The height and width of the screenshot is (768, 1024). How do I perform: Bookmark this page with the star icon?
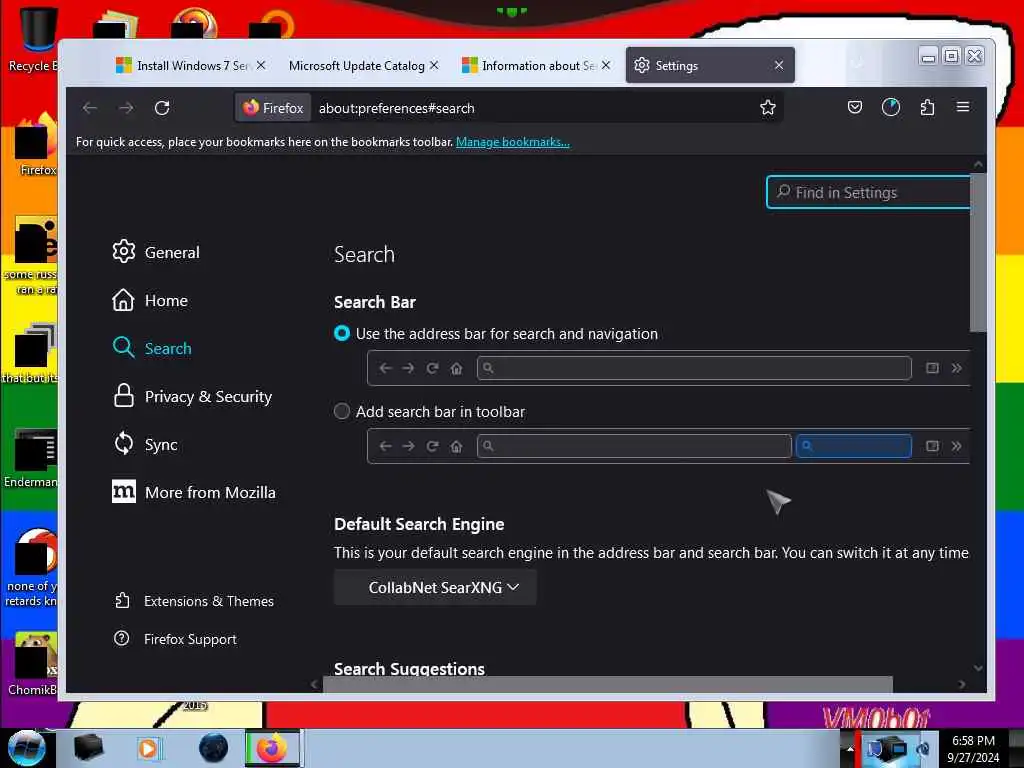point(767,108)
